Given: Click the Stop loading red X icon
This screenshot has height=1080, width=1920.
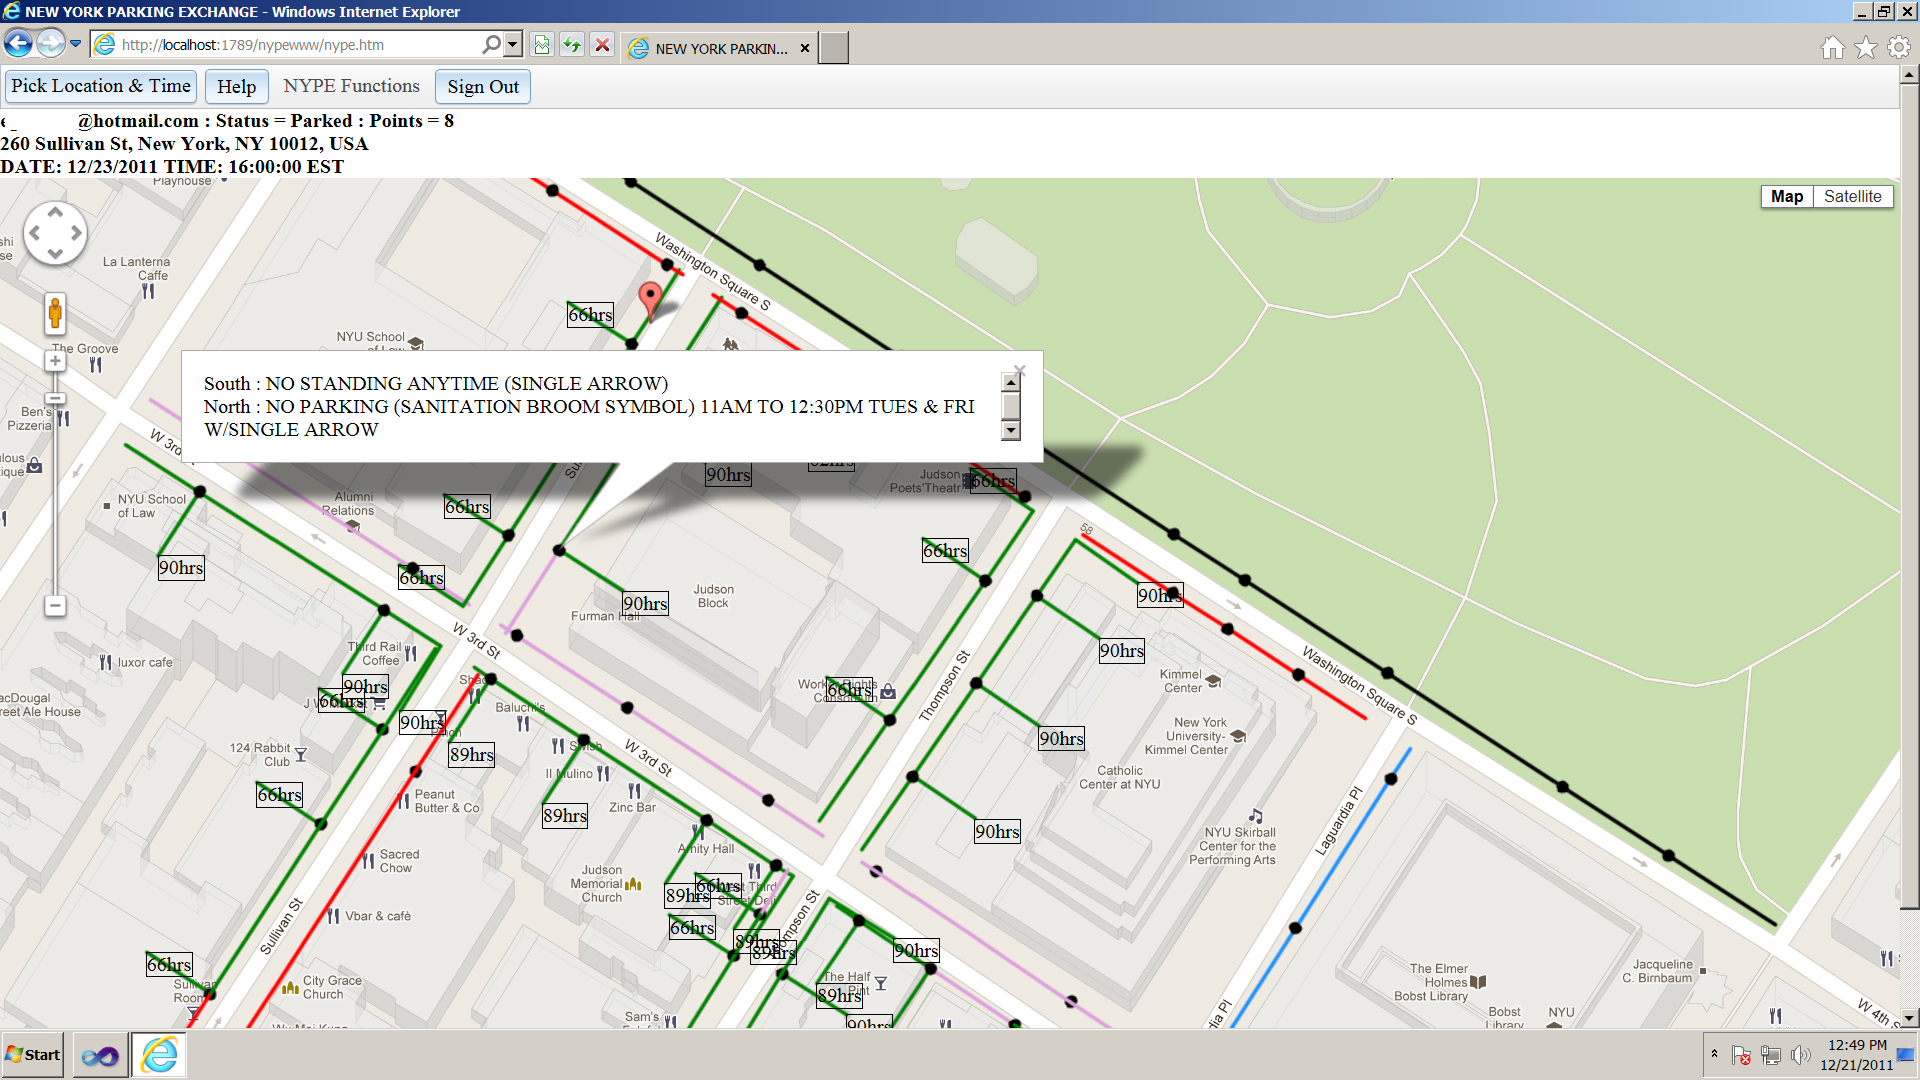Looking at the screenshot, I should pyautogui.click(x=602, y=45).
